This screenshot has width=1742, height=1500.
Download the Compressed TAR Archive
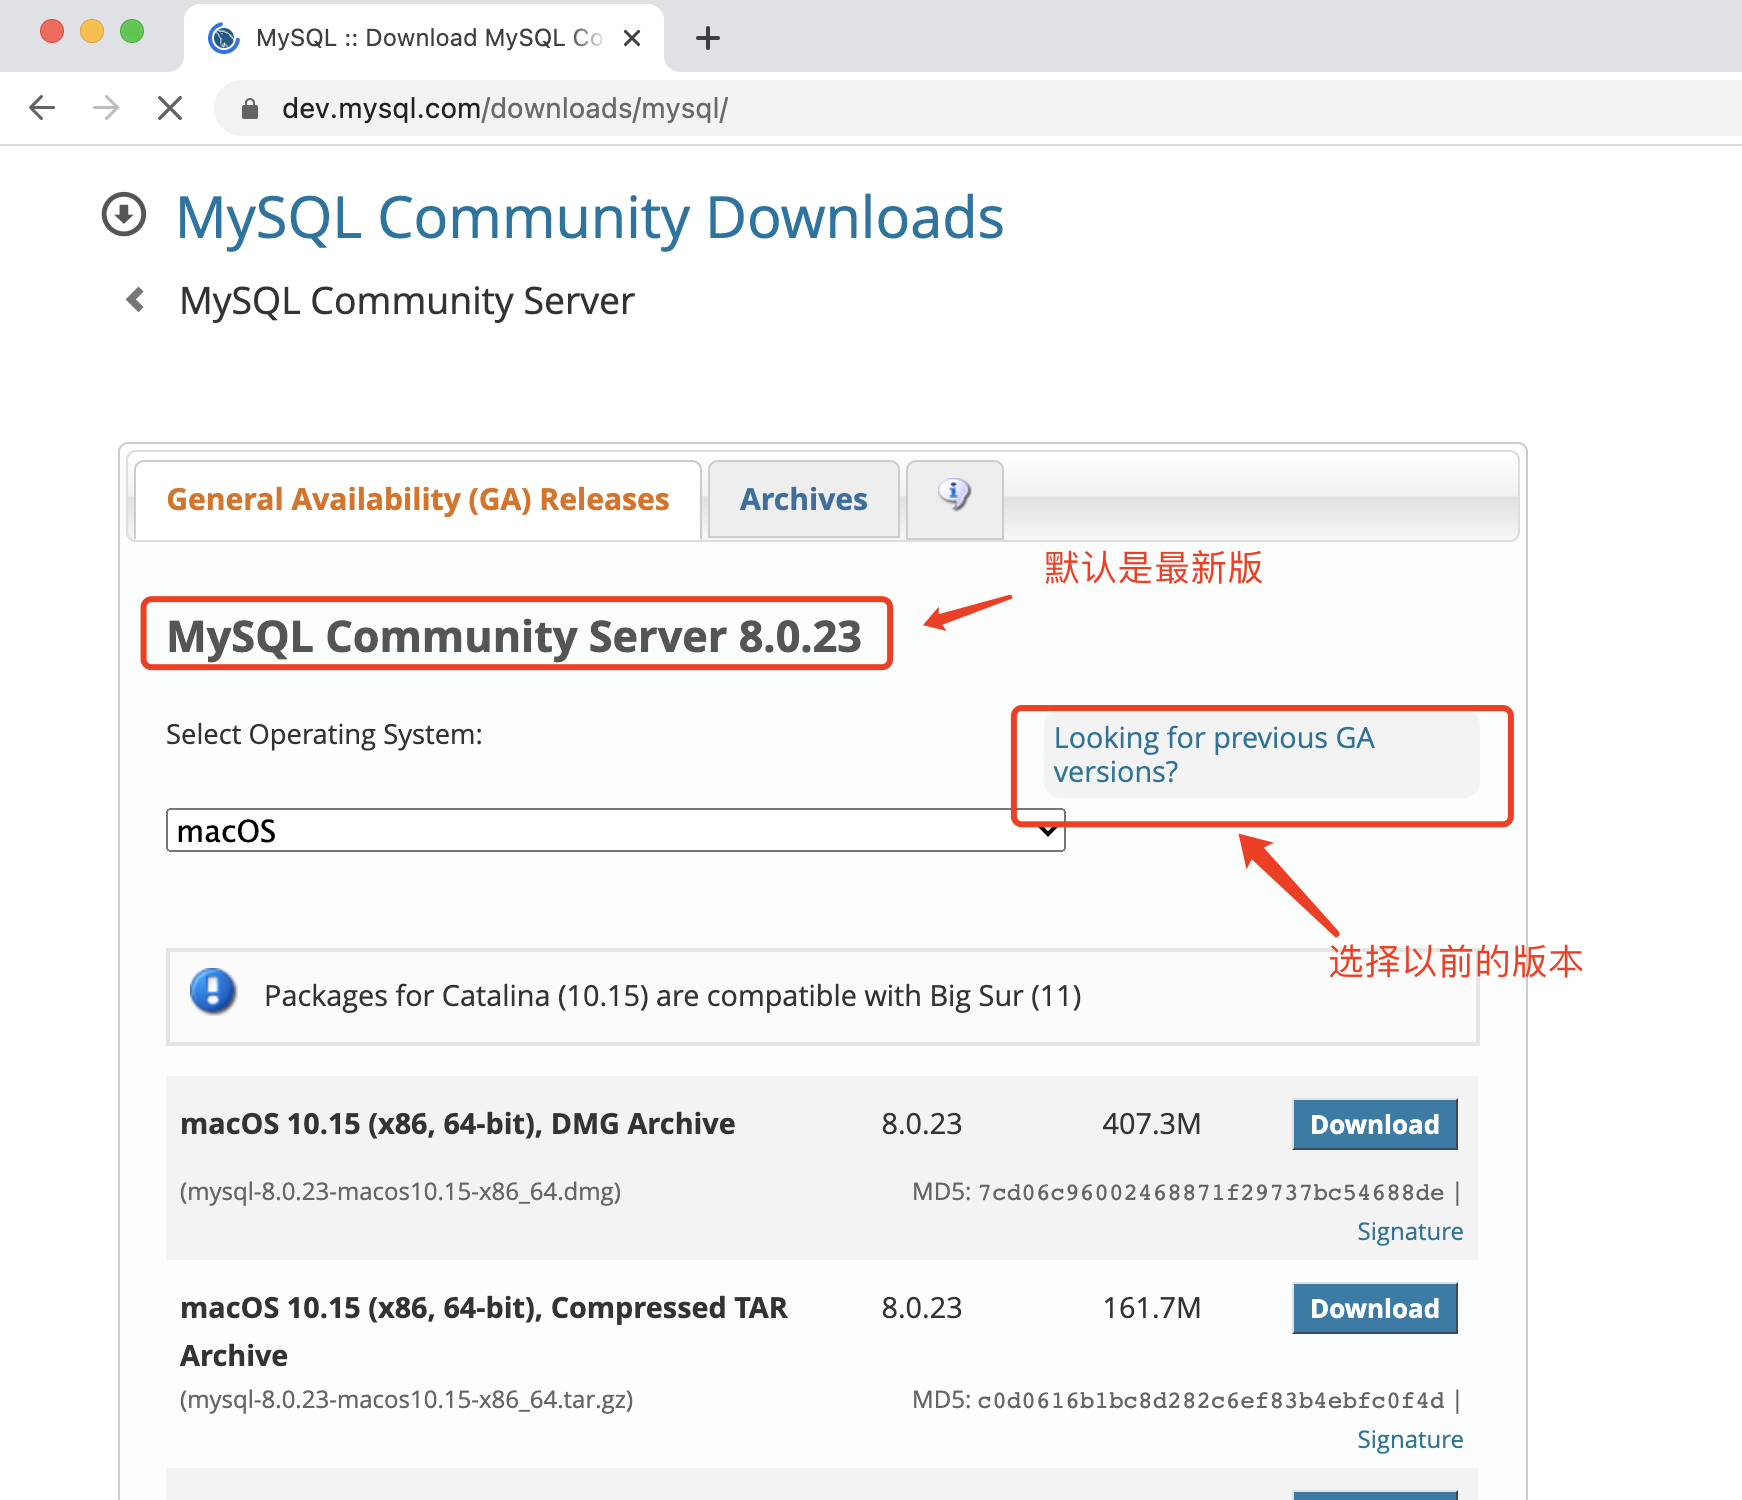click(x=1375, y=1308)
